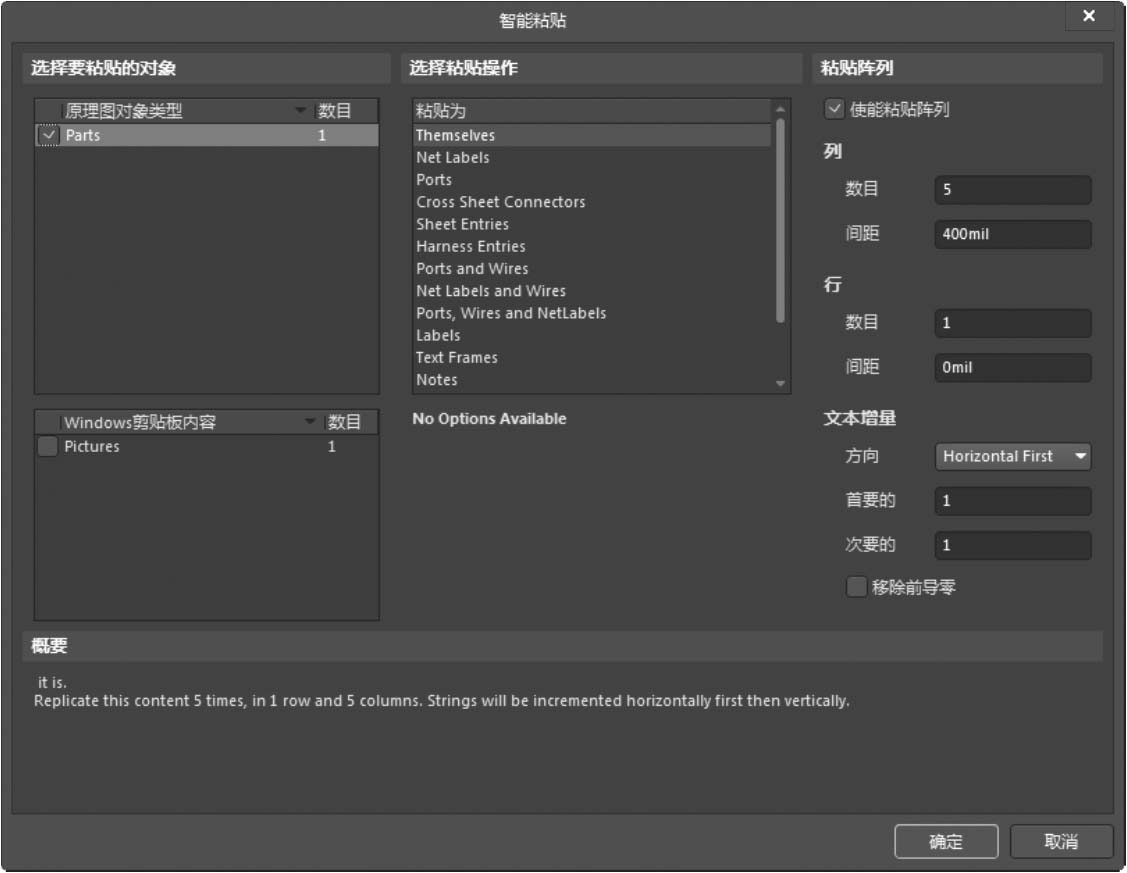Enable the Pictures clipboard checkbox
1127x873 pixels.
coord(47,447)
